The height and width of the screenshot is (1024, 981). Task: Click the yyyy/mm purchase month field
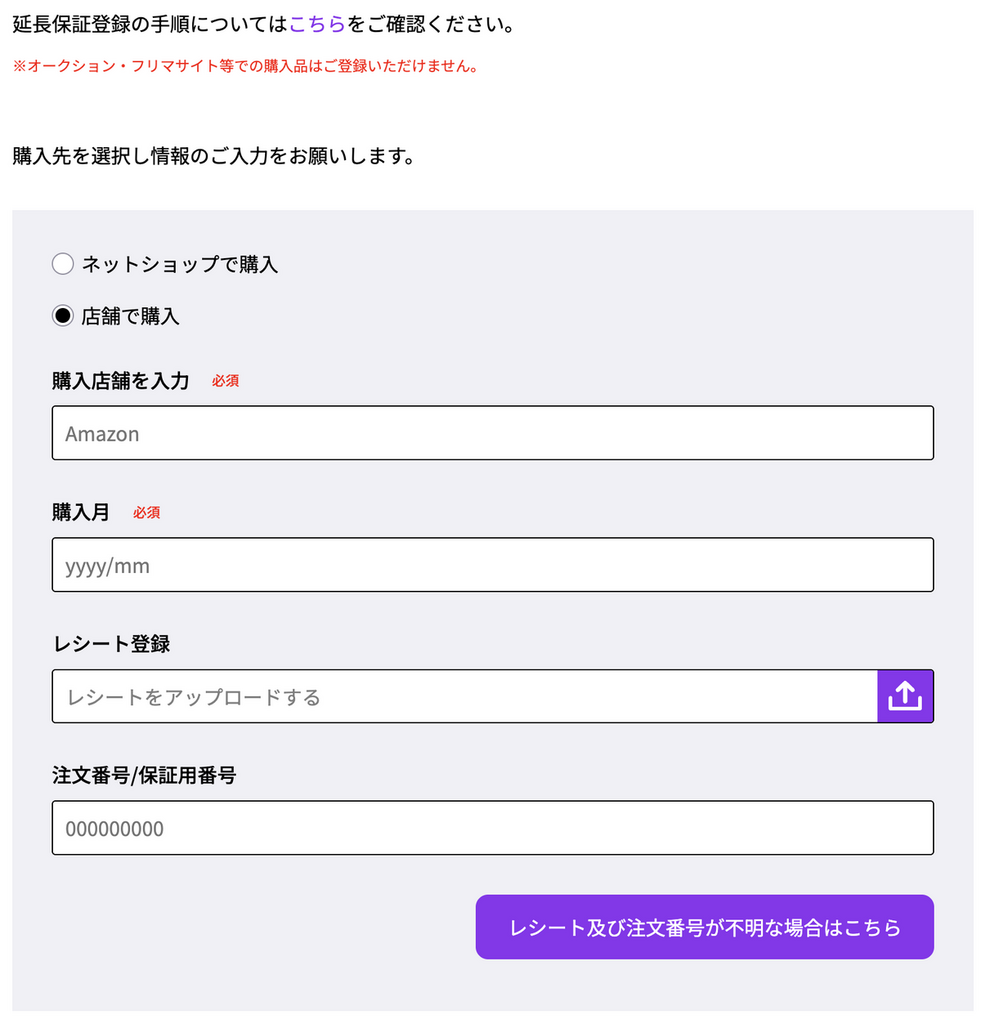coord(492,565)
